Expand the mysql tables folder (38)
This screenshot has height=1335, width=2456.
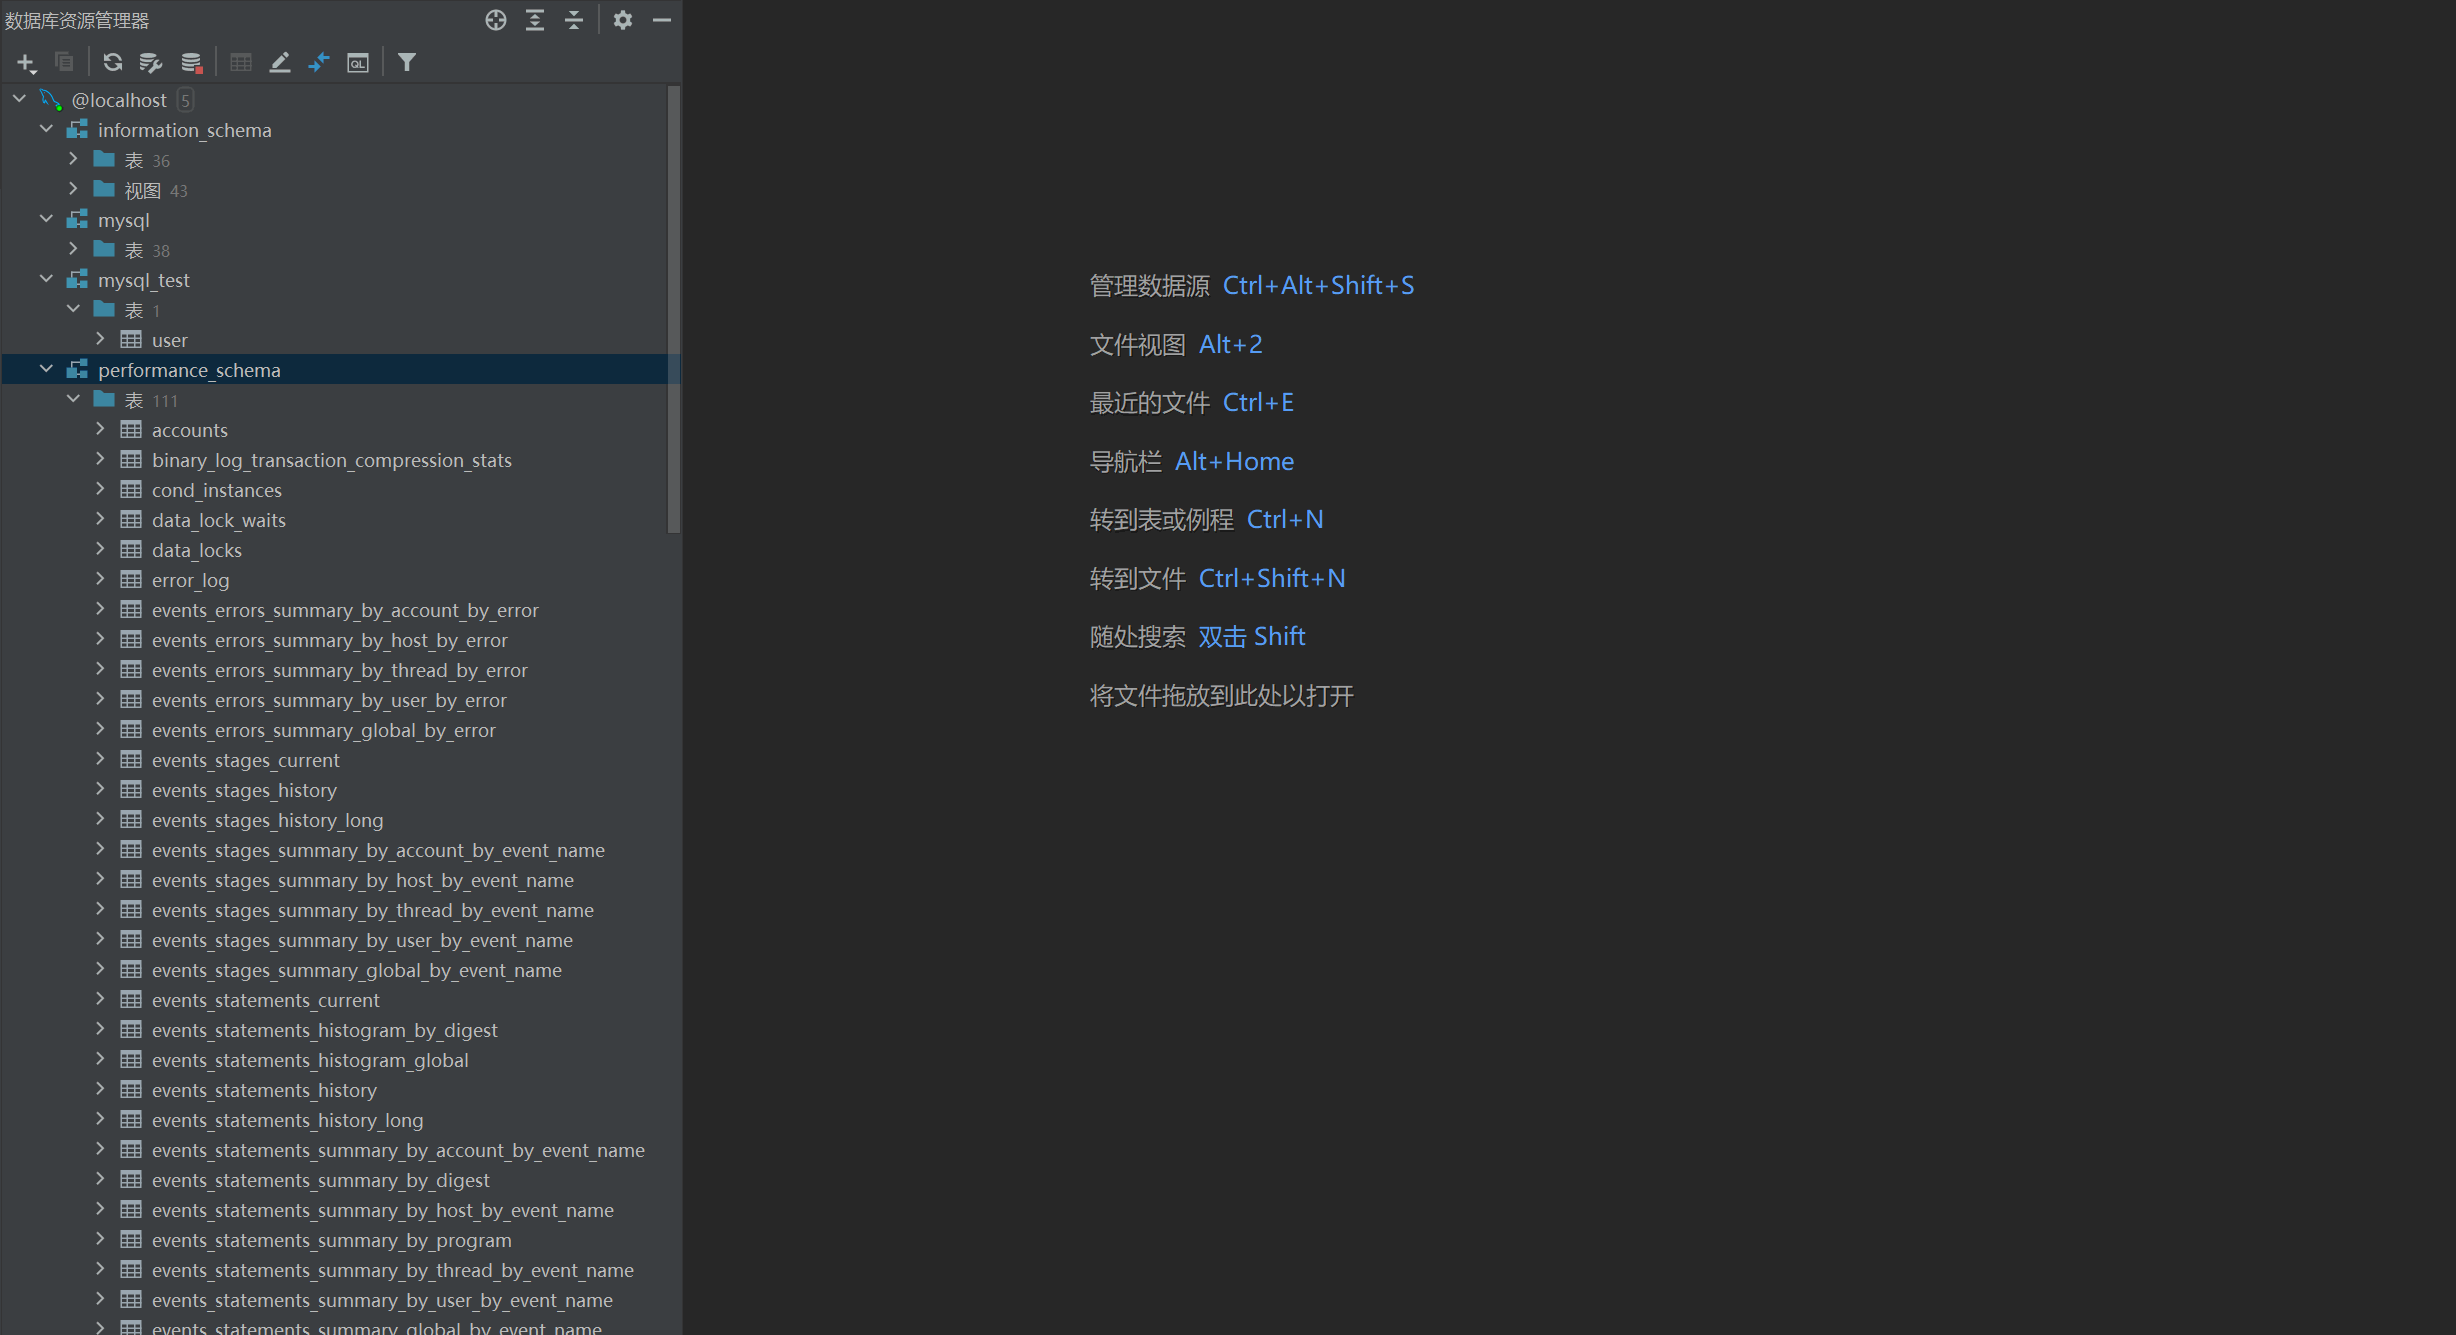[x=73, y=249]
